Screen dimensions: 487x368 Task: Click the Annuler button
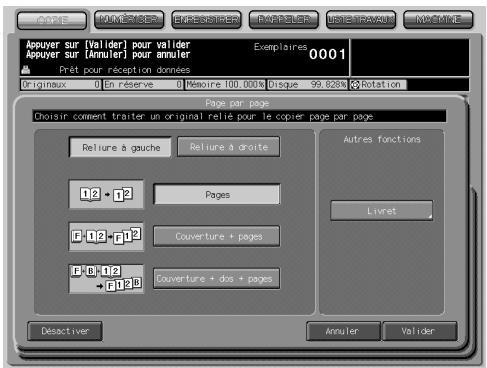pos(343,331)
